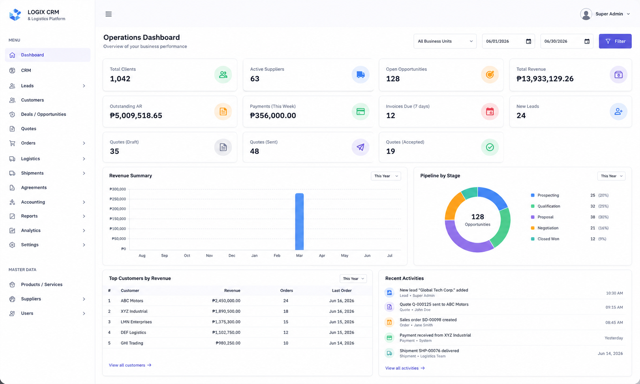Click the Total Revenue money icon

(618, 75)
